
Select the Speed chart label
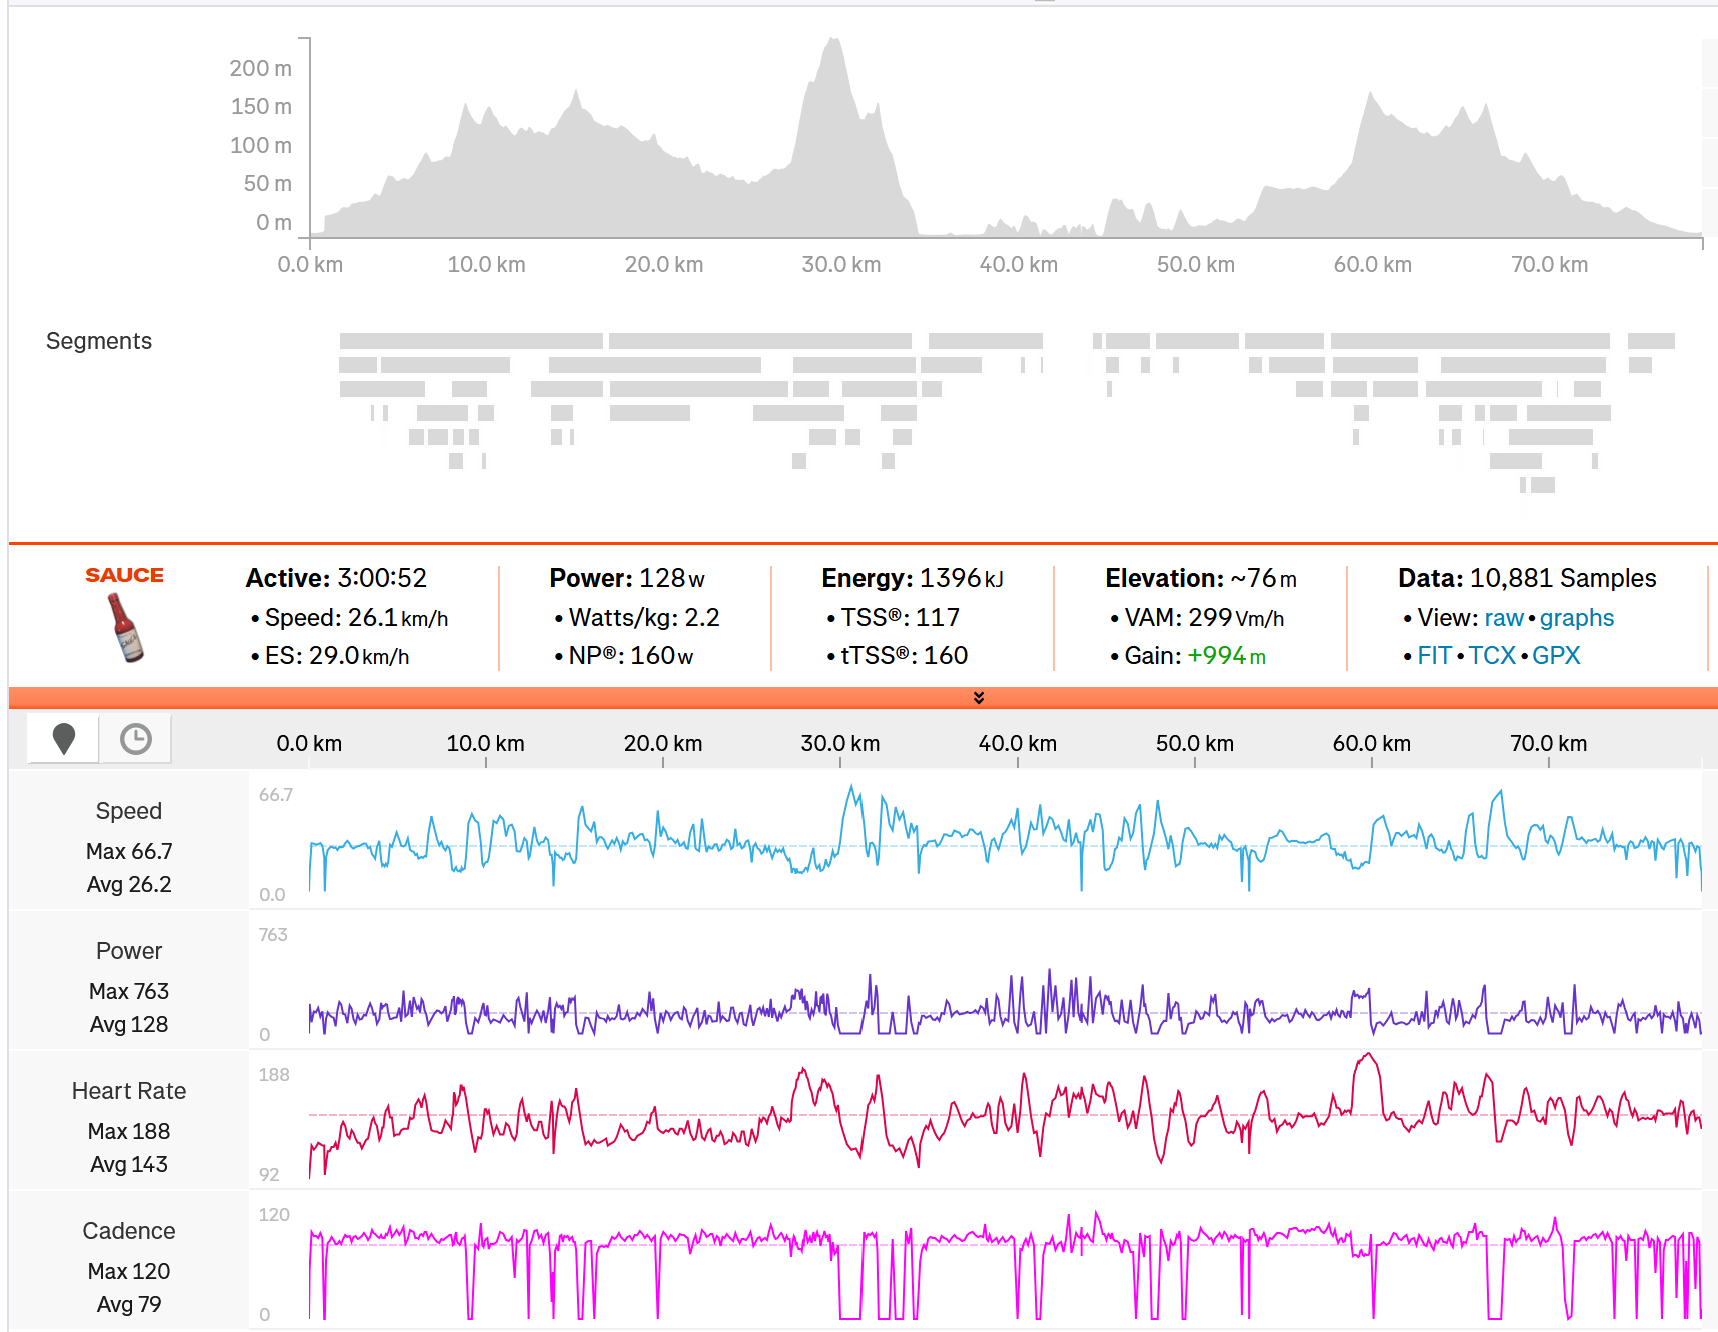pyautogui.click(x=128, y=811)
